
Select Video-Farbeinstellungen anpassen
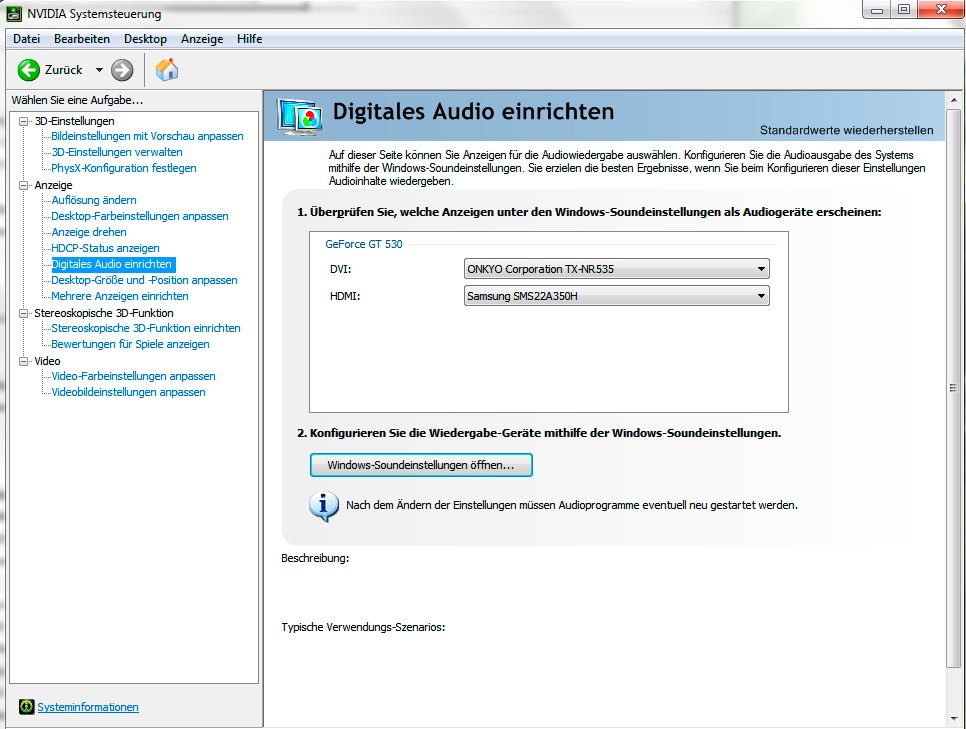point(134,377)
